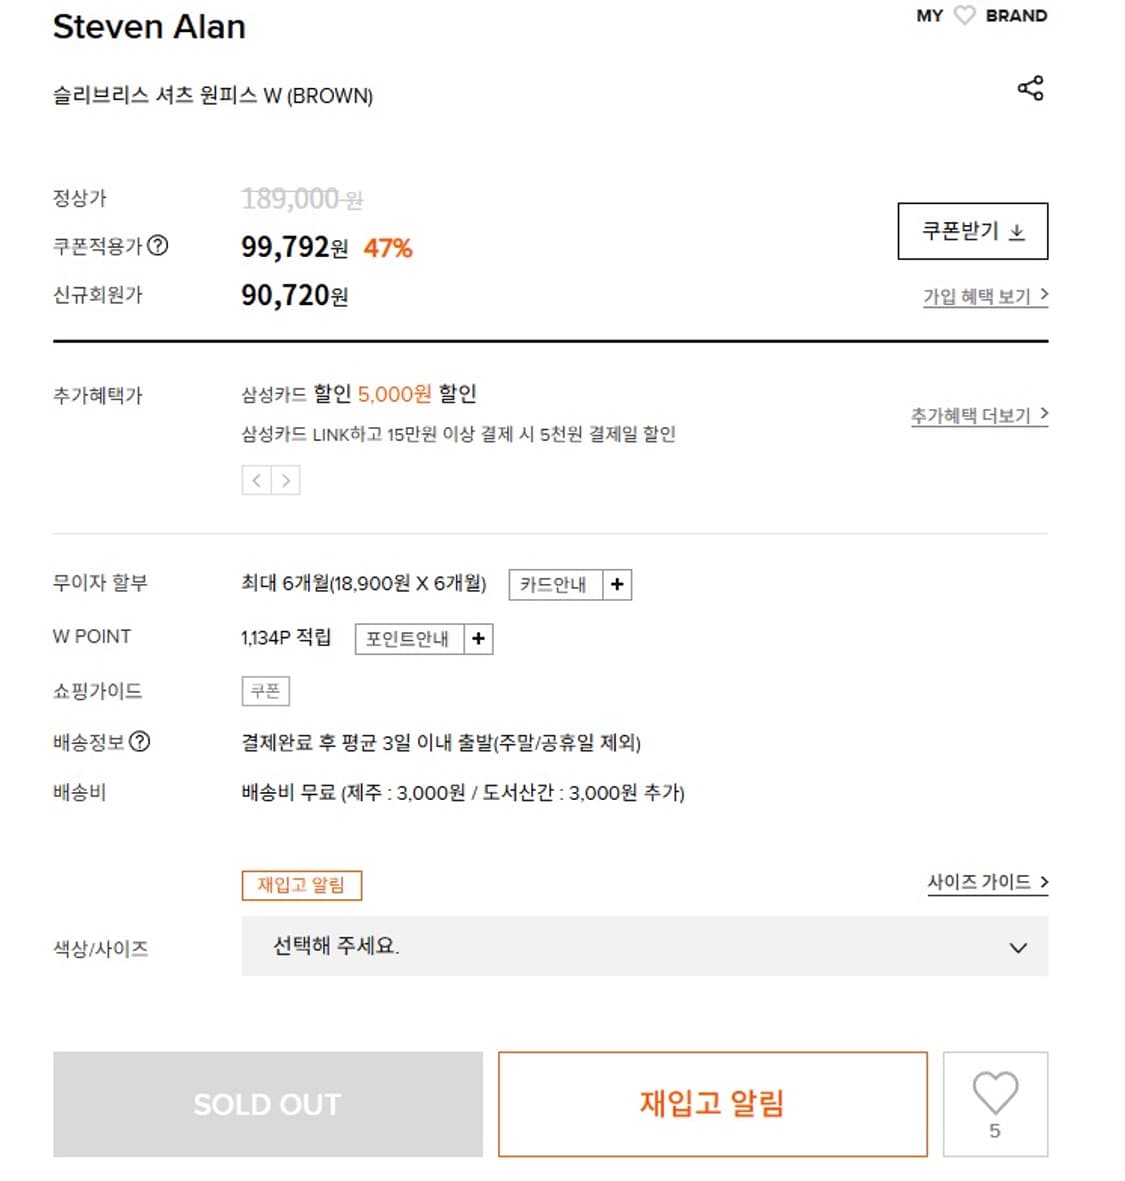Click the large 재입고 알림 button
This screenshot has width=1125, height=1181.
[712, 1103]
